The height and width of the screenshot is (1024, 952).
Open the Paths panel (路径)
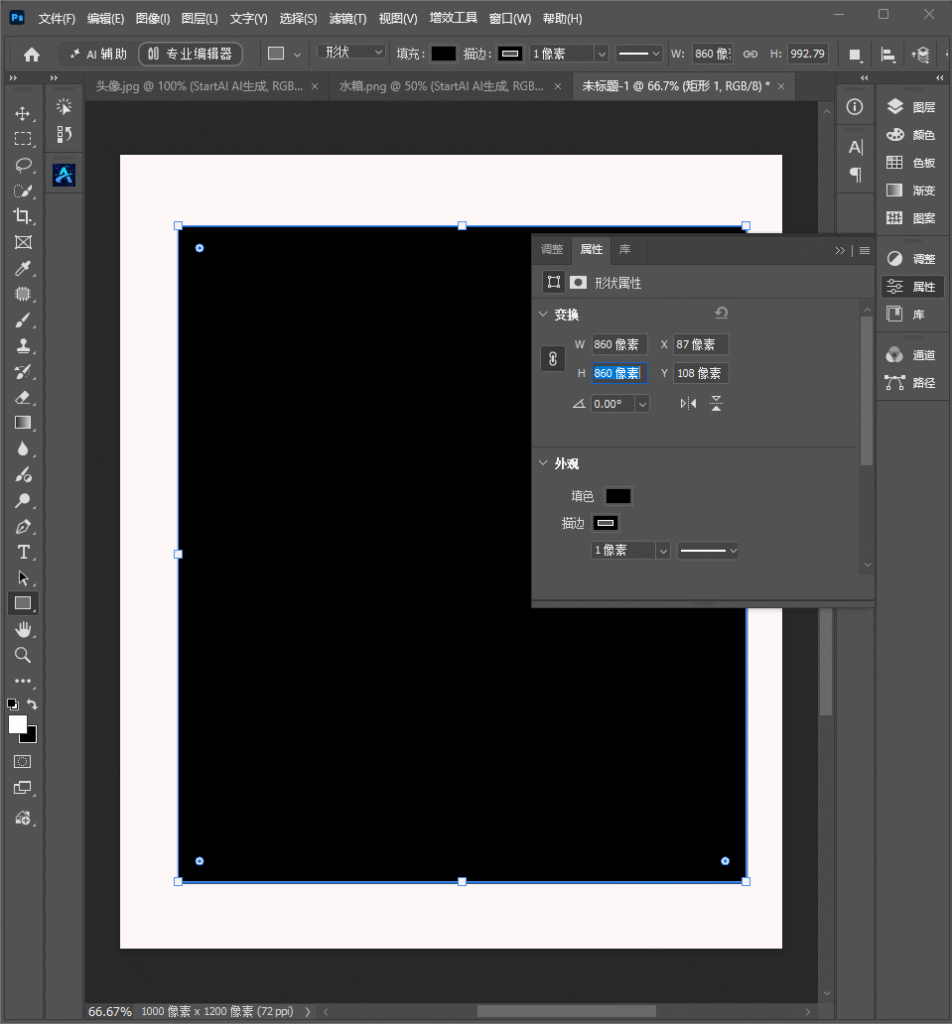[x=912, y=383]
